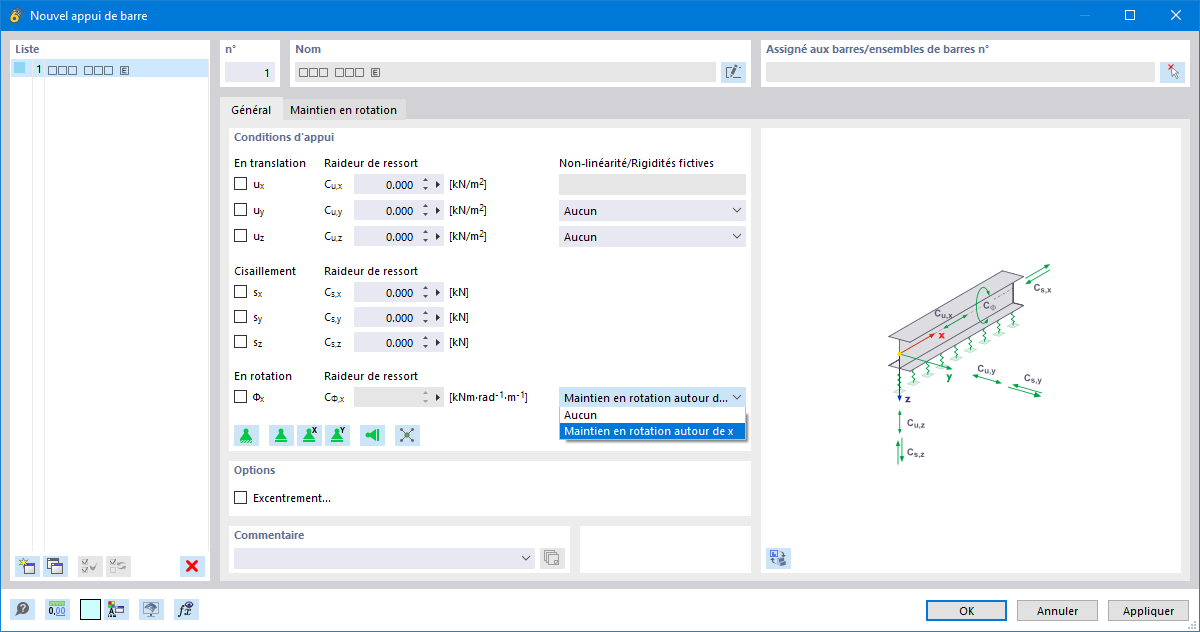The height and width of the screenshot is (632, 1200).
Task: Click cyan color square in list row
Action: coord(19,69)
